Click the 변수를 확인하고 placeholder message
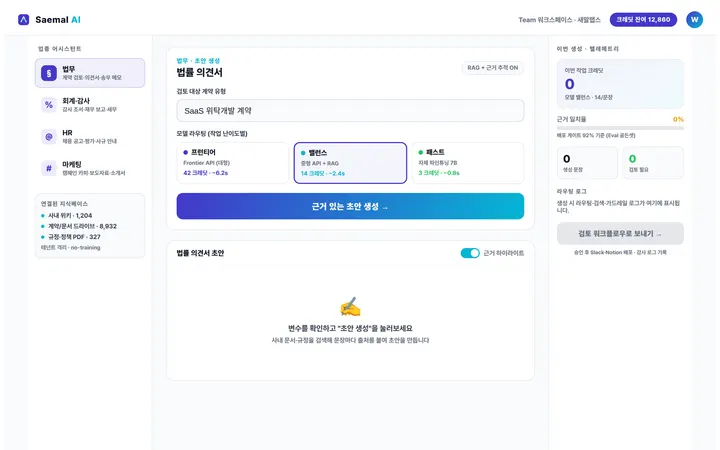The height and width of the screenshot is (450, 720). pos(350,328)
